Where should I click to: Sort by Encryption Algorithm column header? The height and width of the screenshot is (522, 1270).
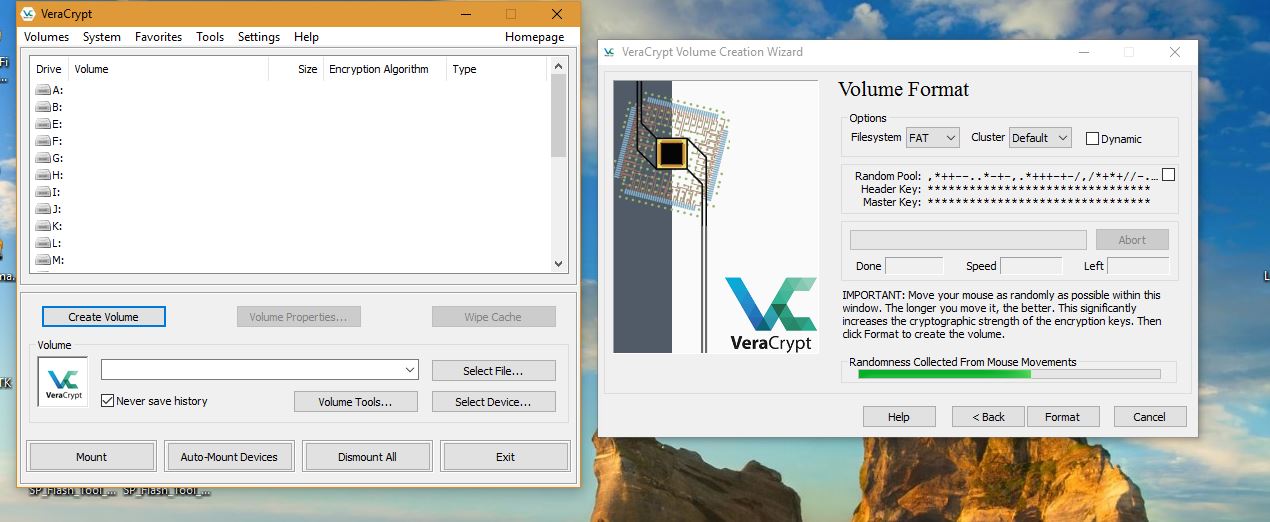coord(385,69)
